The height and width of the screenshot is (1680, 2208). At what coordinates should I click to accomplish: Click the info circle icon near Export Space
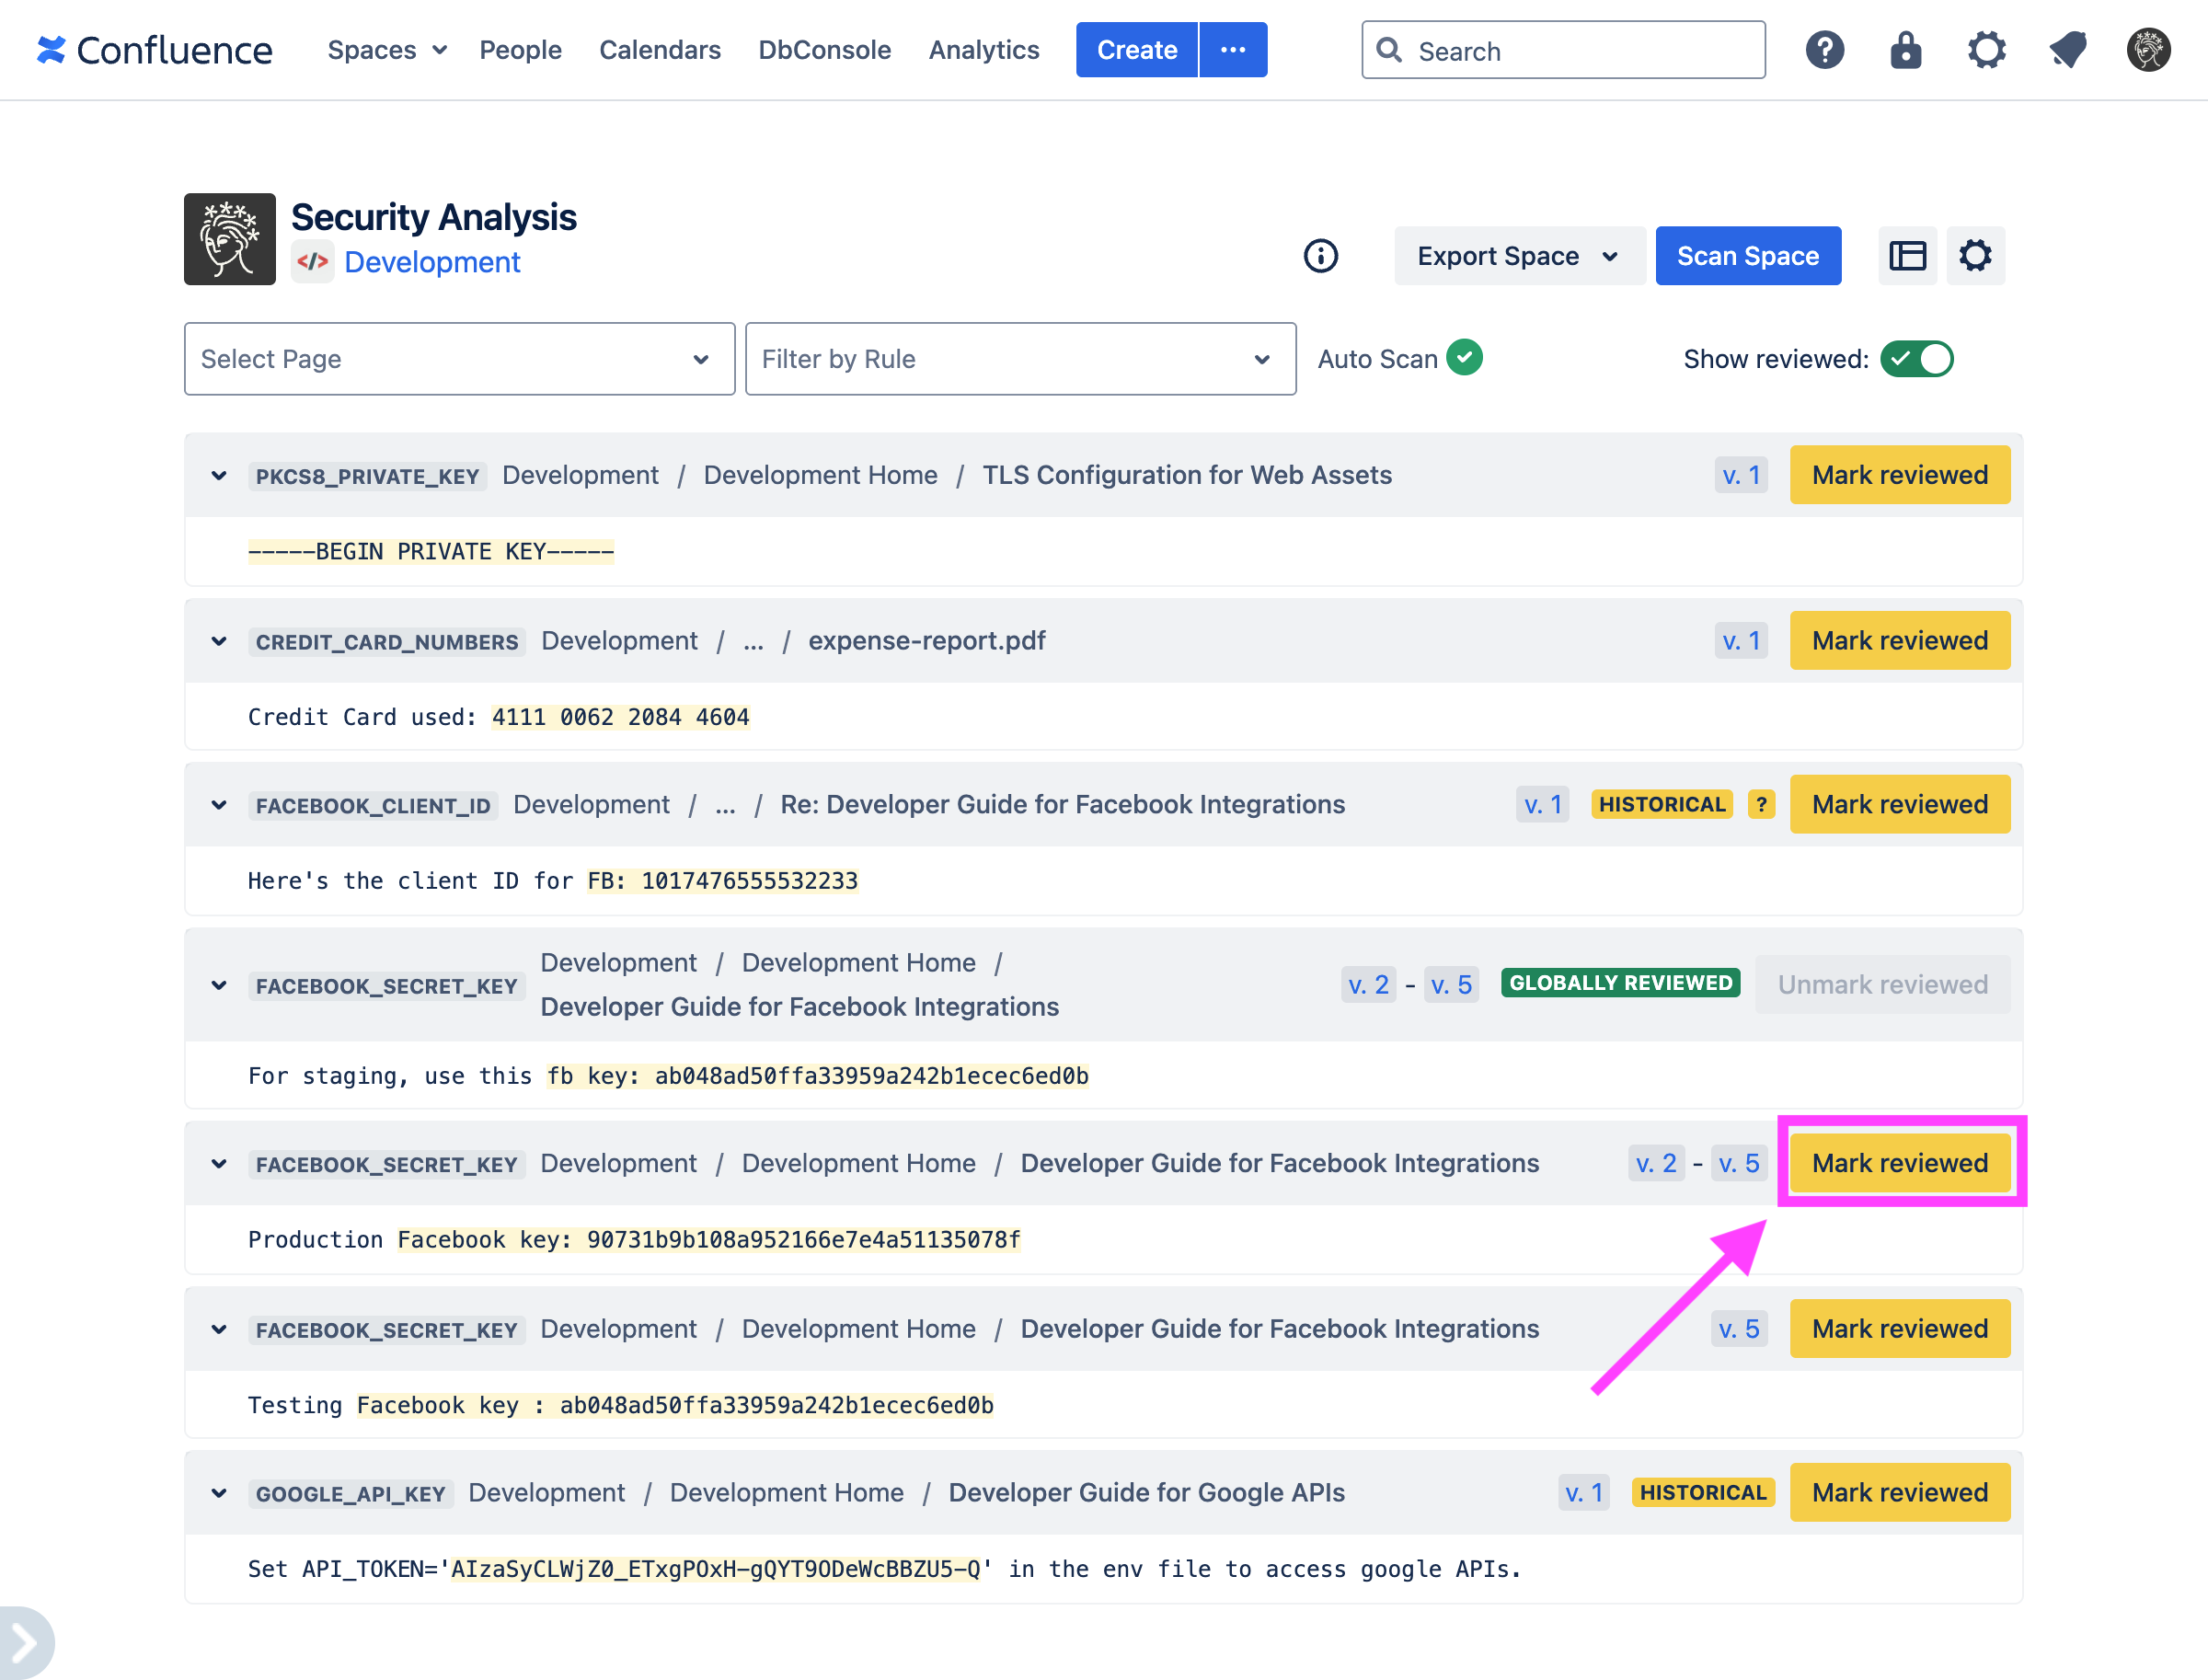pos(1320,256)
